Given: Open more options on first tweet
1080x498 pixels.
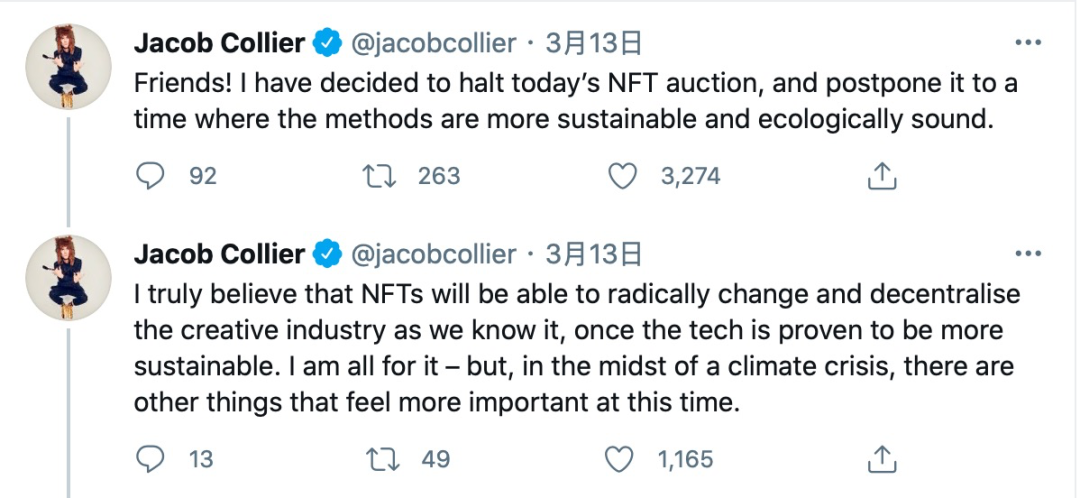Looking at the screenshot, I should point(1028,43).
